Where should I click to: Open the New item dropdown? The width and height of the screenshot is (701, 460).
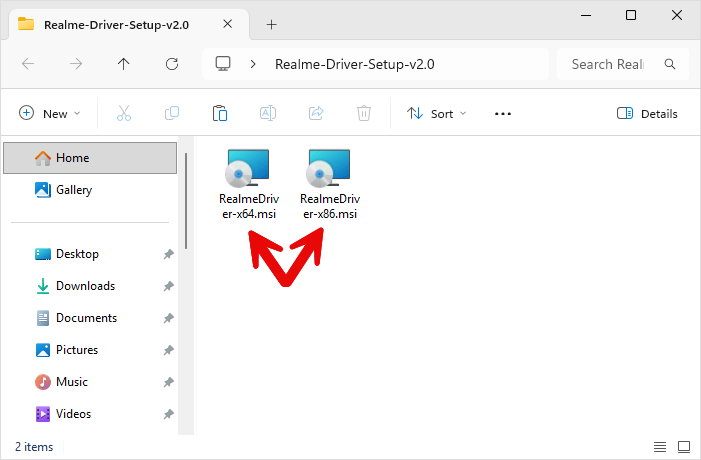click(50, 114)
